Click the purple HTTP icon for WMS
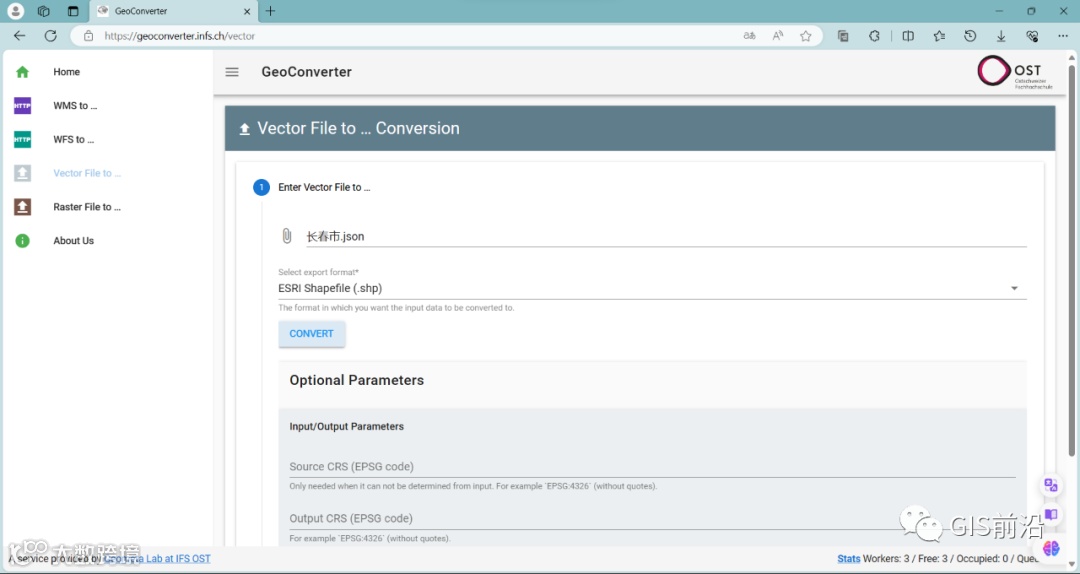 coord(22,106)
